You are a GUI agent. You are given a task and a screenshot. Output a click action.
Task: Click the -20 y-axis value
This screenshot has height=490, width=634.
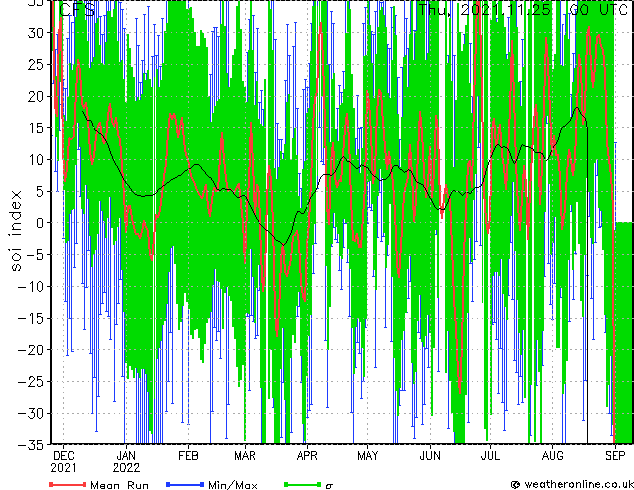coord(31,350)
